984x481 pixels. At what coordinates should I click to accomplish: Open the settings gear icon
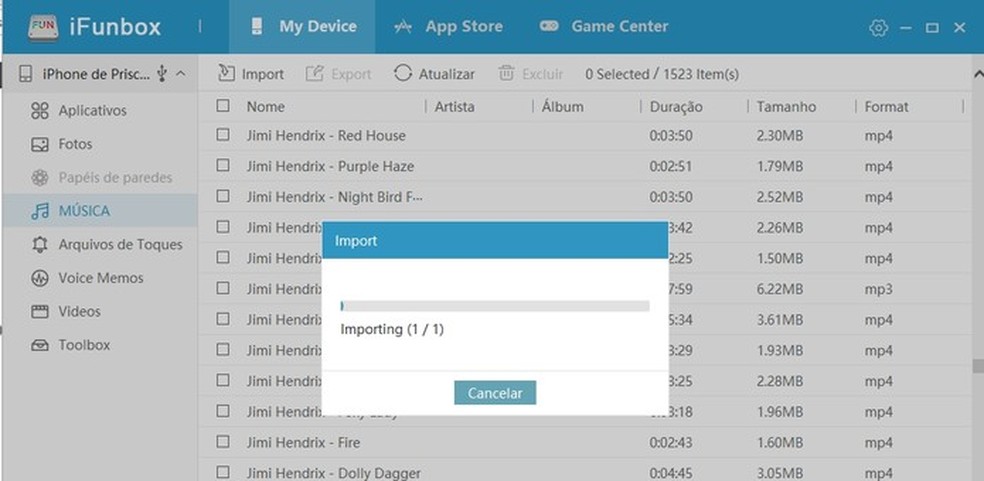878,28
